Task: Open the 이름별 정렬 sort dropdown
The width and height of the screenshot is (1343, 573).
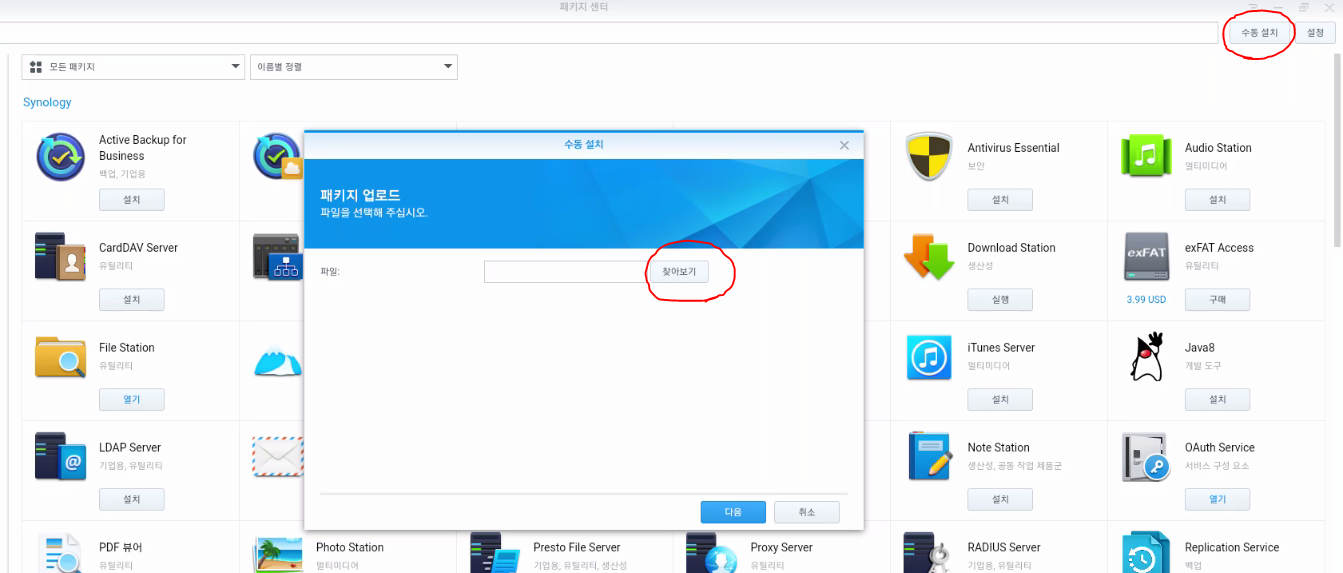Action: (x=354, y=67)
